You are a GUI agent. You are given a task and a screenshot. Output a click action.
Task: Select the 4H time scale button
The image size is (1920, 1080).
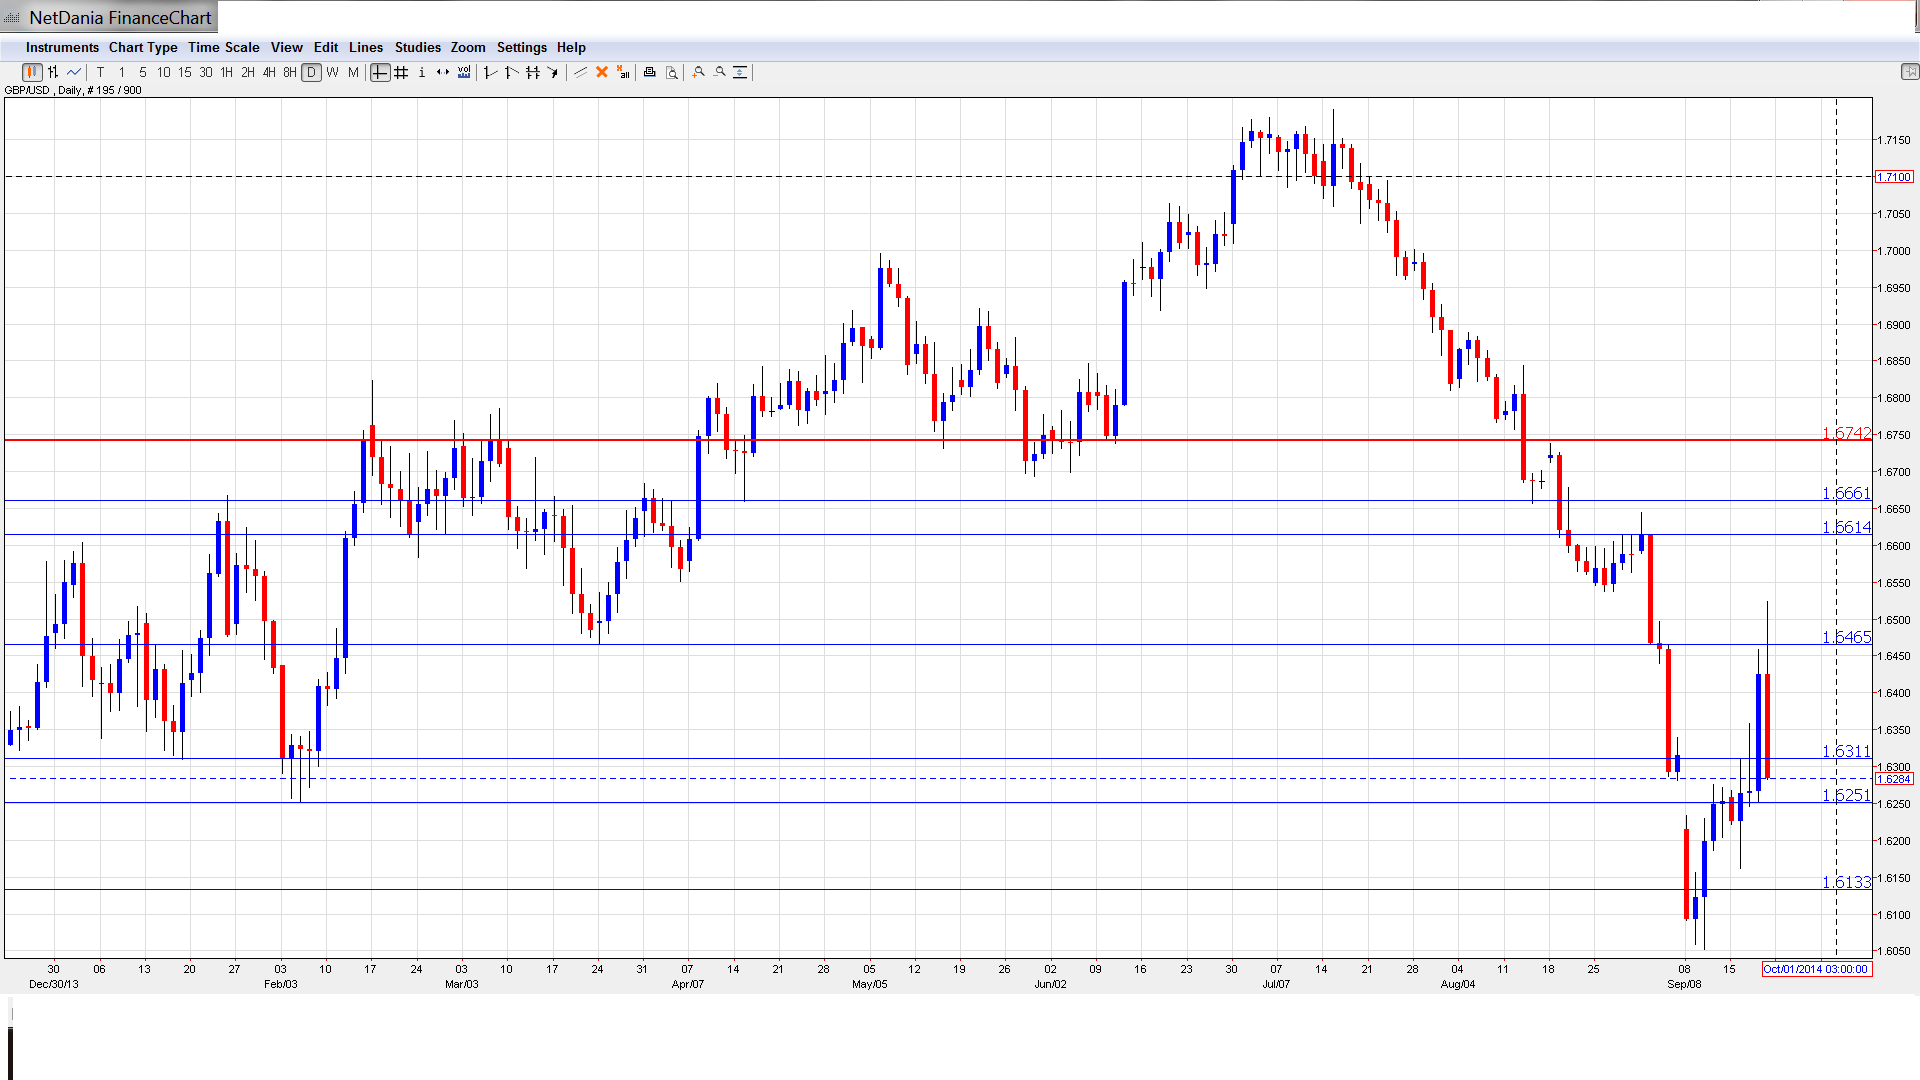point(269,72)
